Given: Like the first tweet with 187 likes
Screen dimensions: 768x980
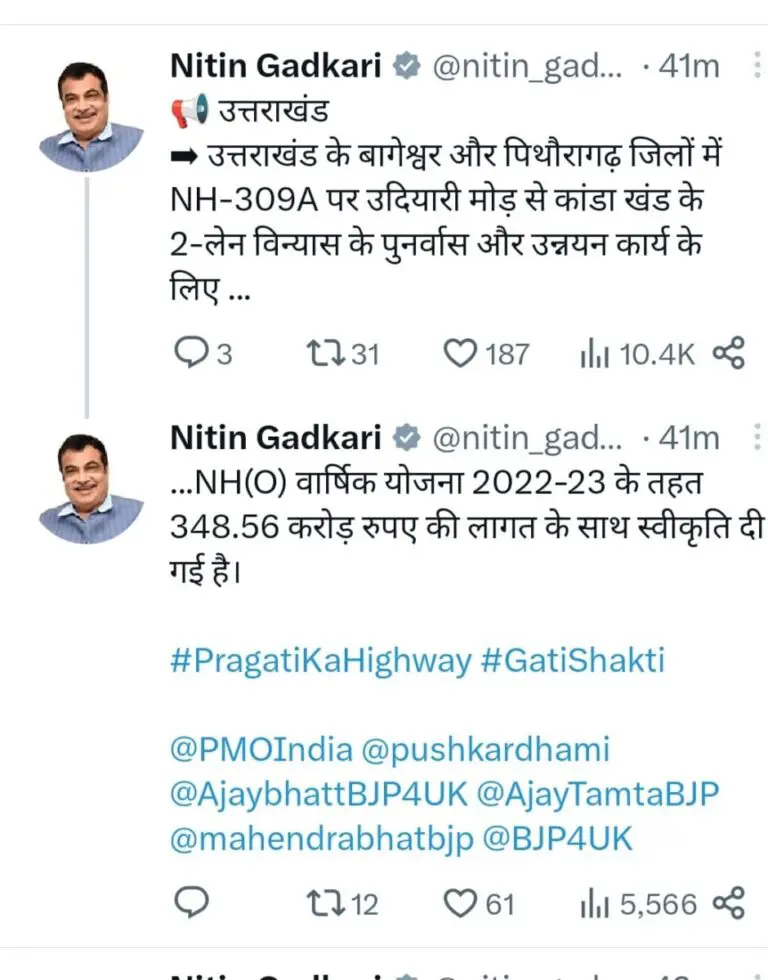Looking at the screenshot, I should [460, 353].
